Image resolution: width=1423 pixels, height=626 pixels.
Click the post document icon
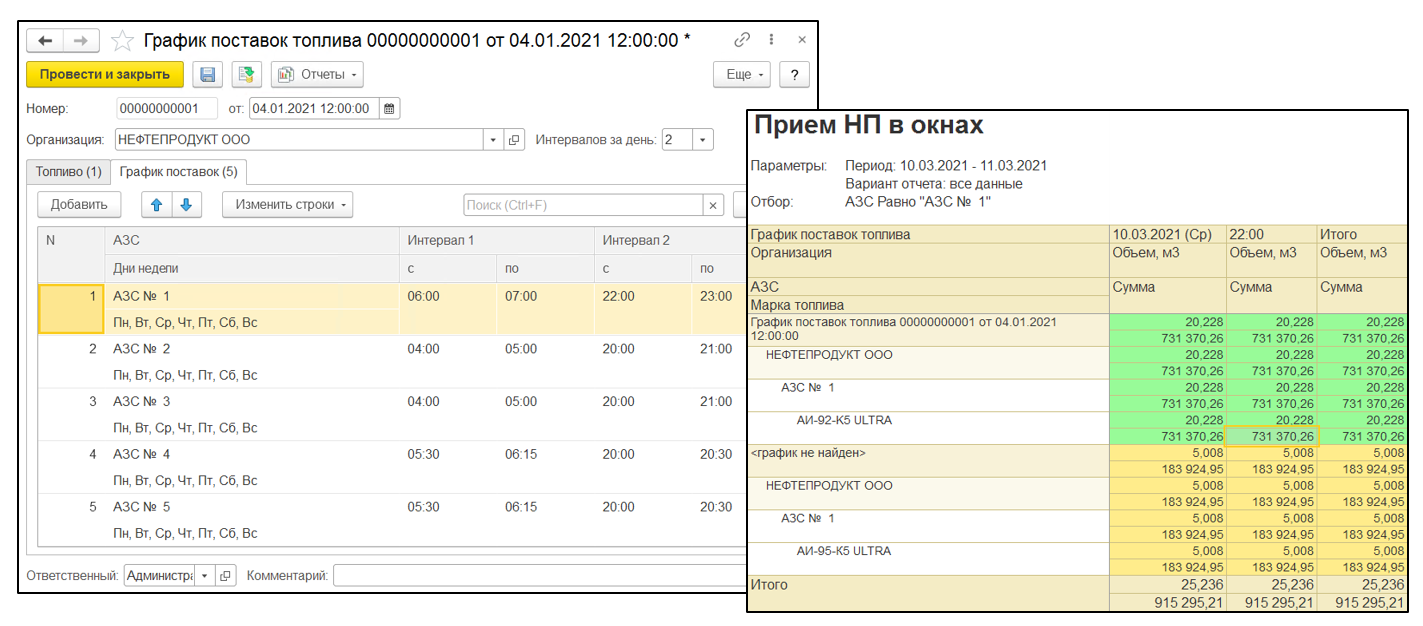[246, 75]
